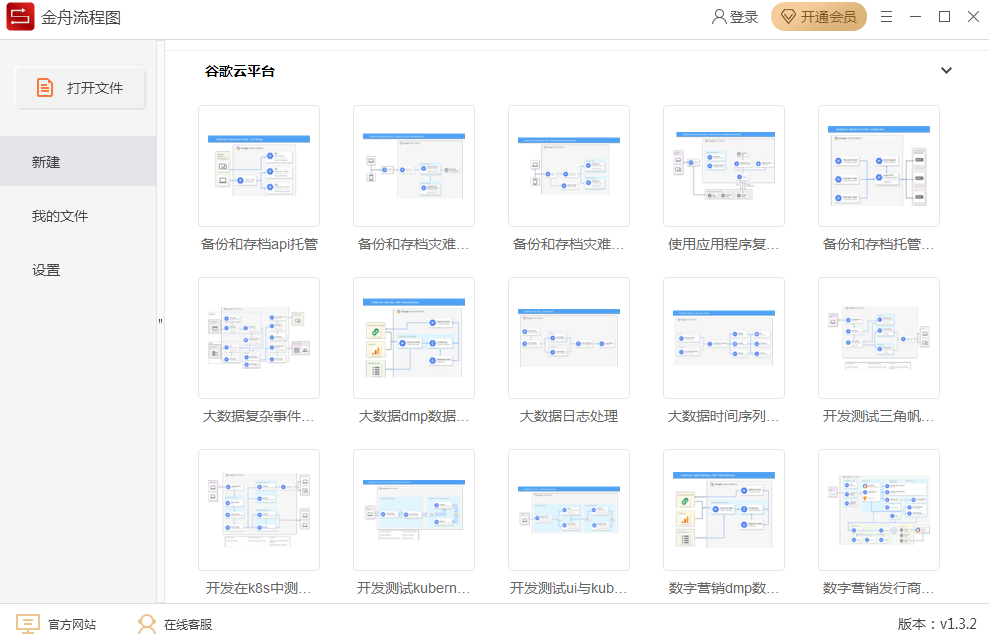Screen dimensions: 989x636
Task: Open the second 备份和存档灾难 template thumbnail
Action: [x=414, y=166]
